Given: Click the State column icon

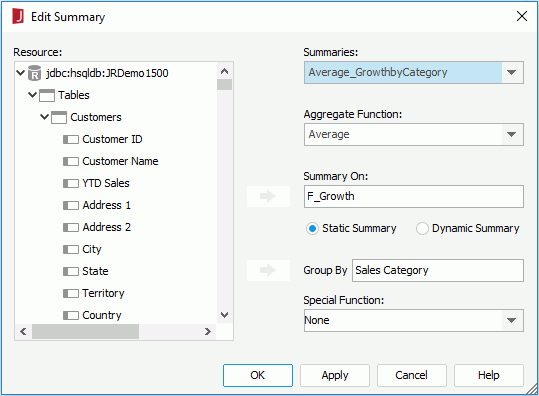Looking at the screenshot, I should [x=71, y=272].
